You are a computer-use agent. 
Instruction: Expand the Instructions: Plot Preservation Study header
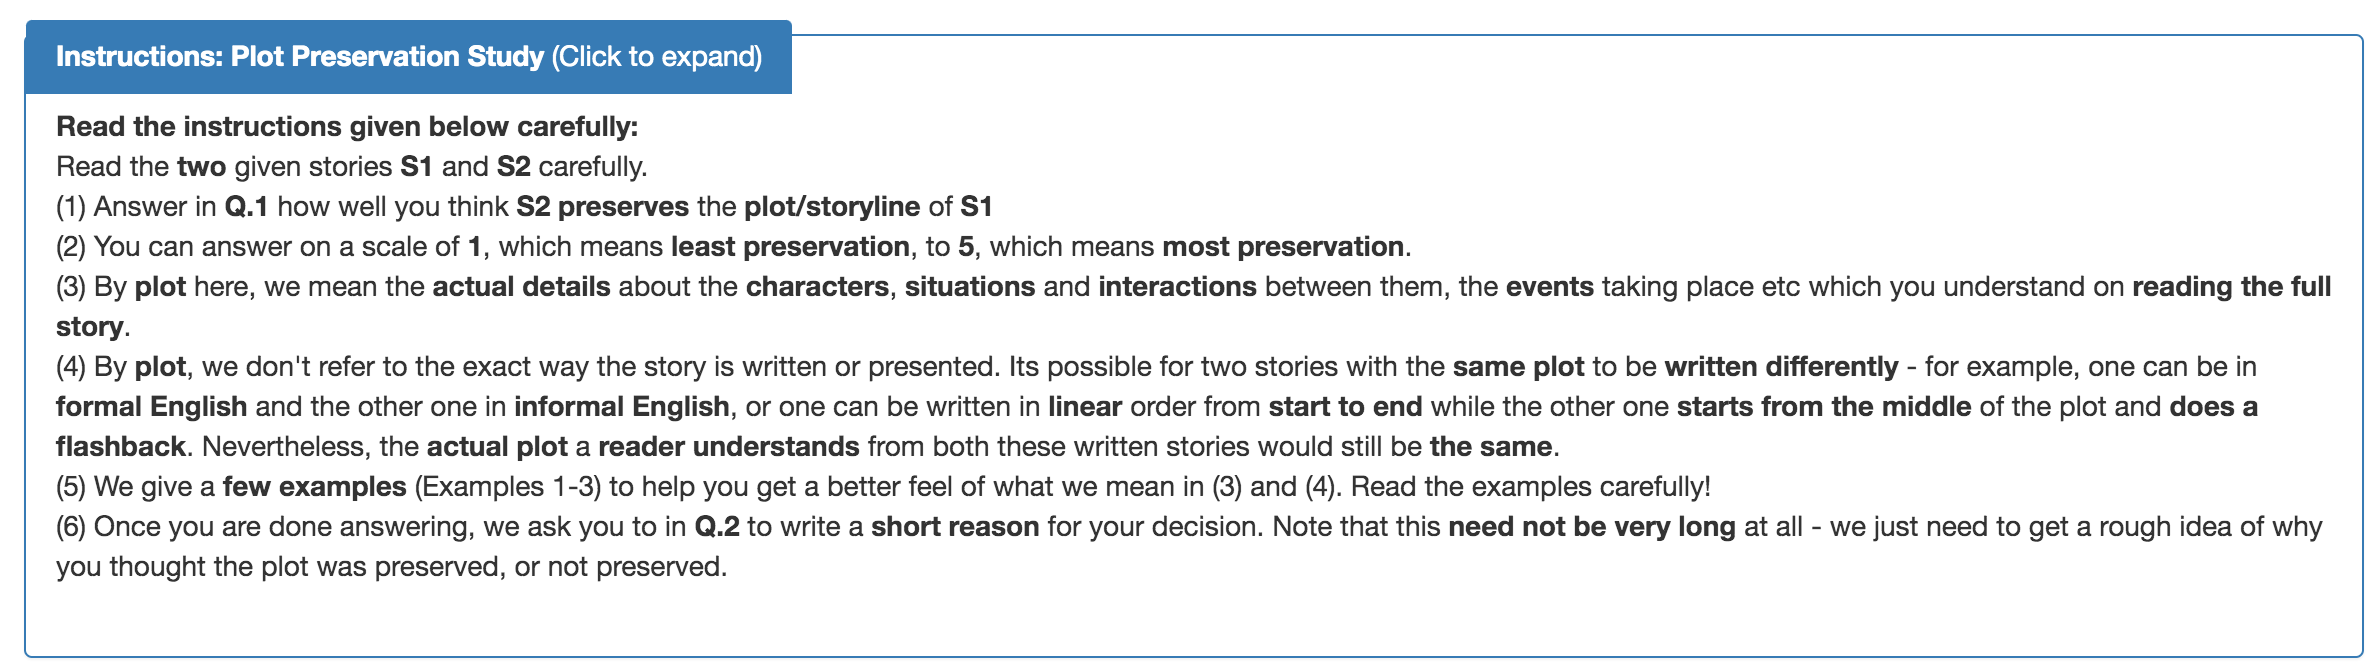coord(300,57)
